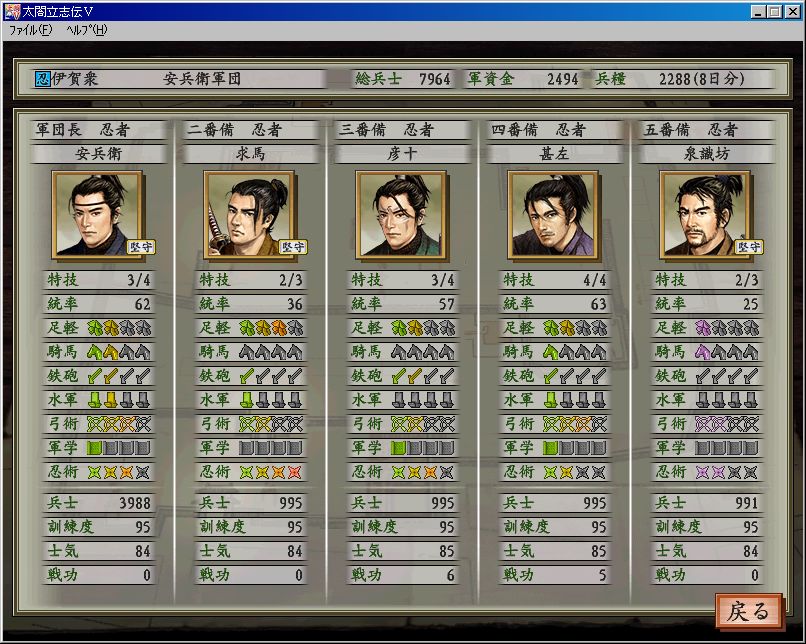
Task: Click 求馬's 忍術 shuriken icons
Action: [x=271, y=472]
